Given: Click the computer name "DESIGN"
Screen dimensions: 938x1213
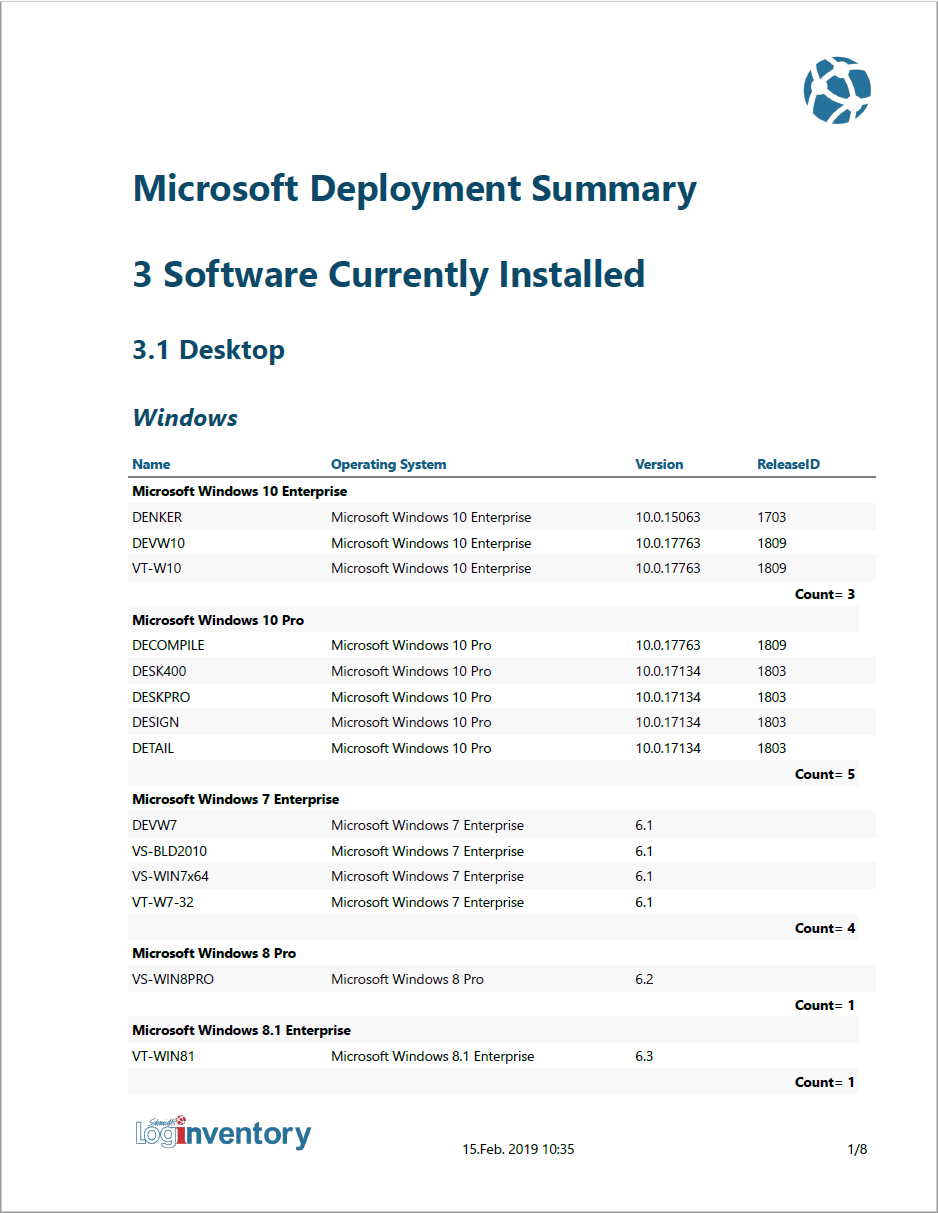Looking at the screenshot, I should click(156, 722).
